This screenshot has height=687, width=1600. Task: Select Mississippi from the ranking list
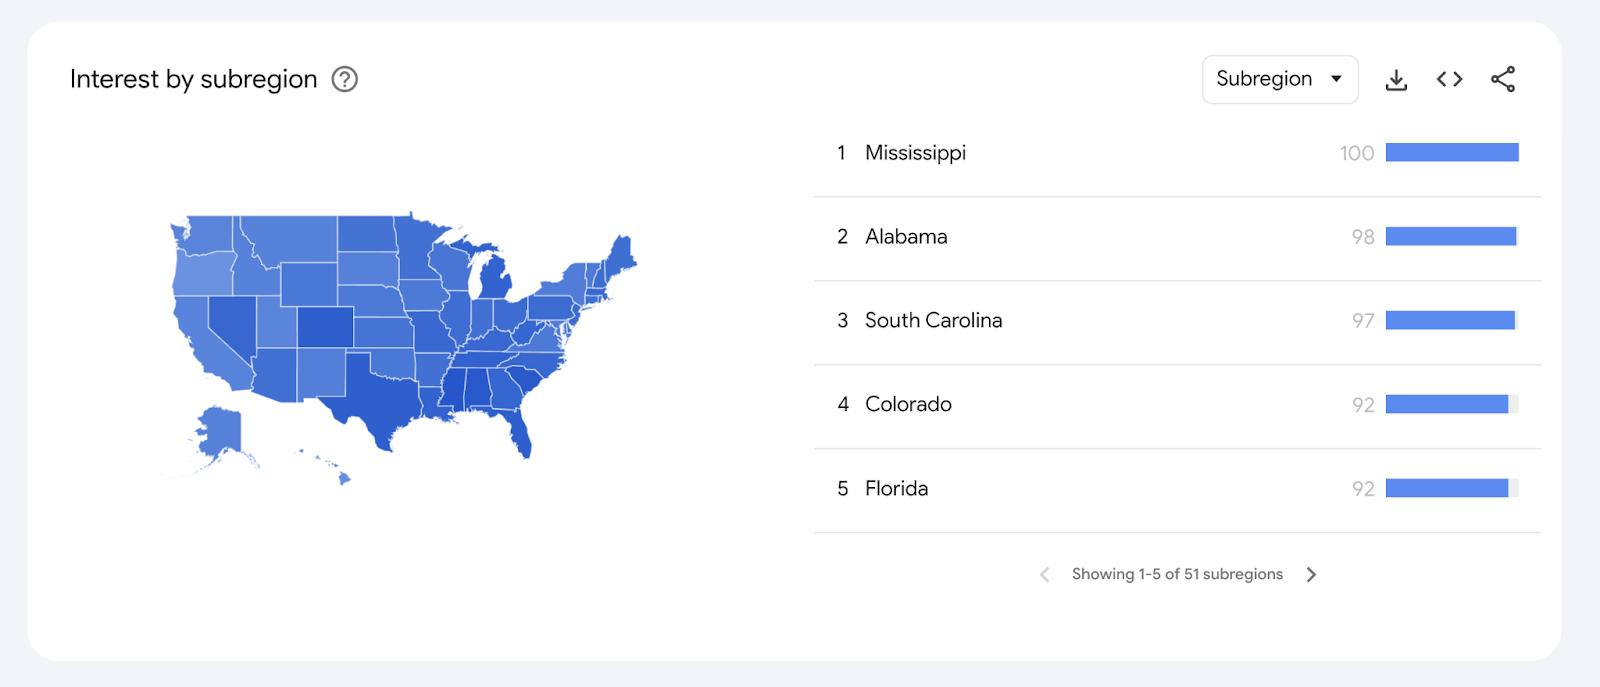click(915, 152)
